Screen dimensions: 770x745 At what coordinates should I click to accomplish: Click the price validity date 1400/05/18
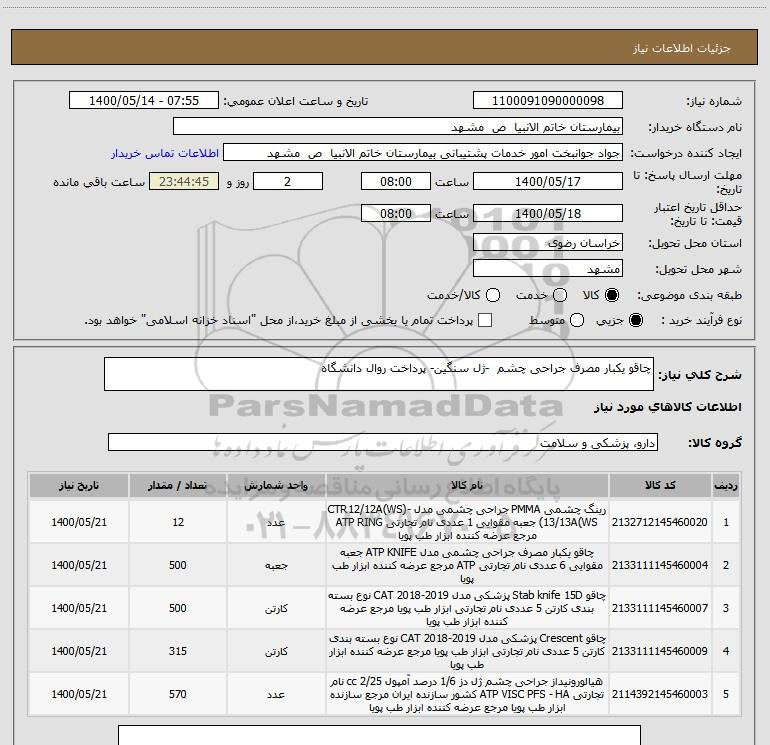click(548, 213)
